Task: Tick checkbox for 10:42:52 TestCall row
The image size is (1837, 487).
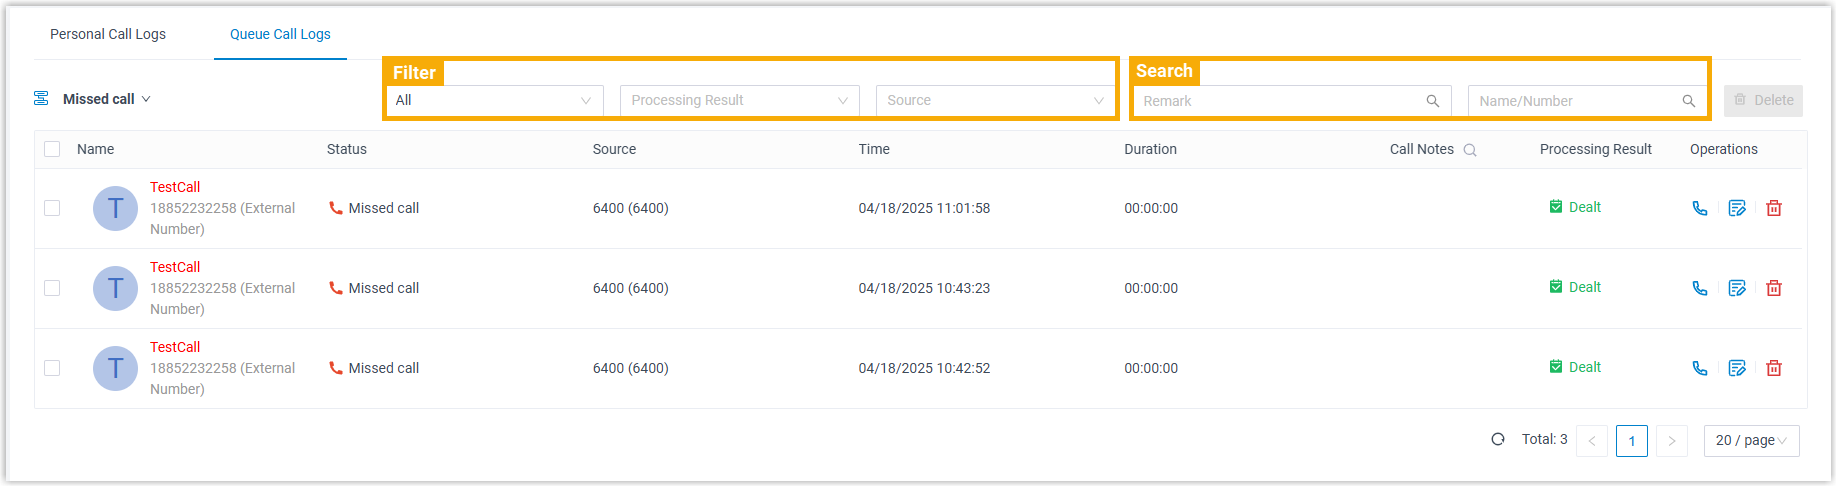Action: tap(52, 368)
